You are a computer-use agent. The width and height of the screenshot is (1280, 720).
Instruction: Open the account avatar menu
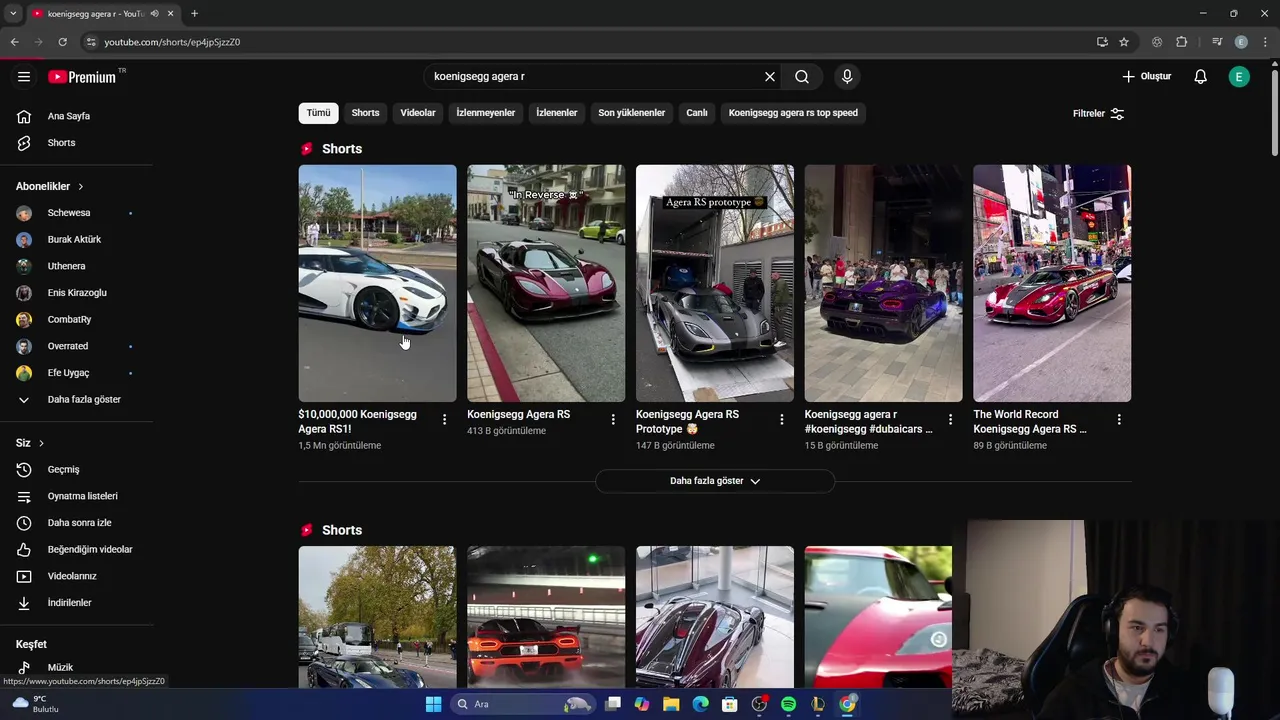[x=1239, y=76]
